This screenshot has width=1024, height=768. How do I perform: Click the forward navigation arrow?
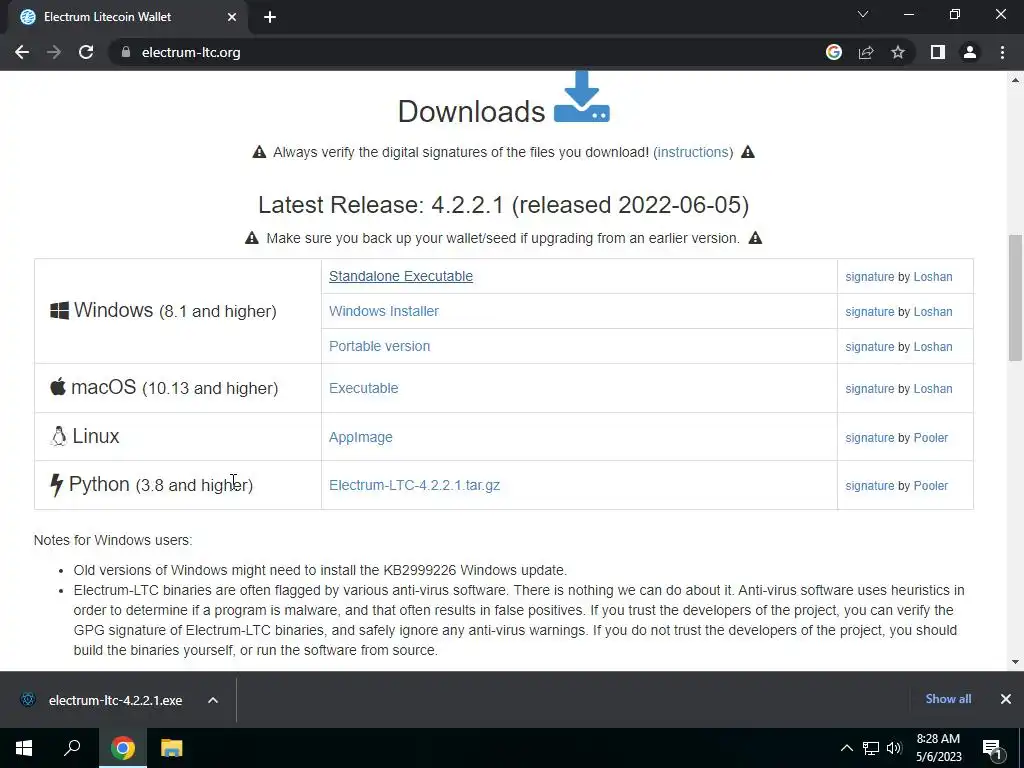(54, 52)
